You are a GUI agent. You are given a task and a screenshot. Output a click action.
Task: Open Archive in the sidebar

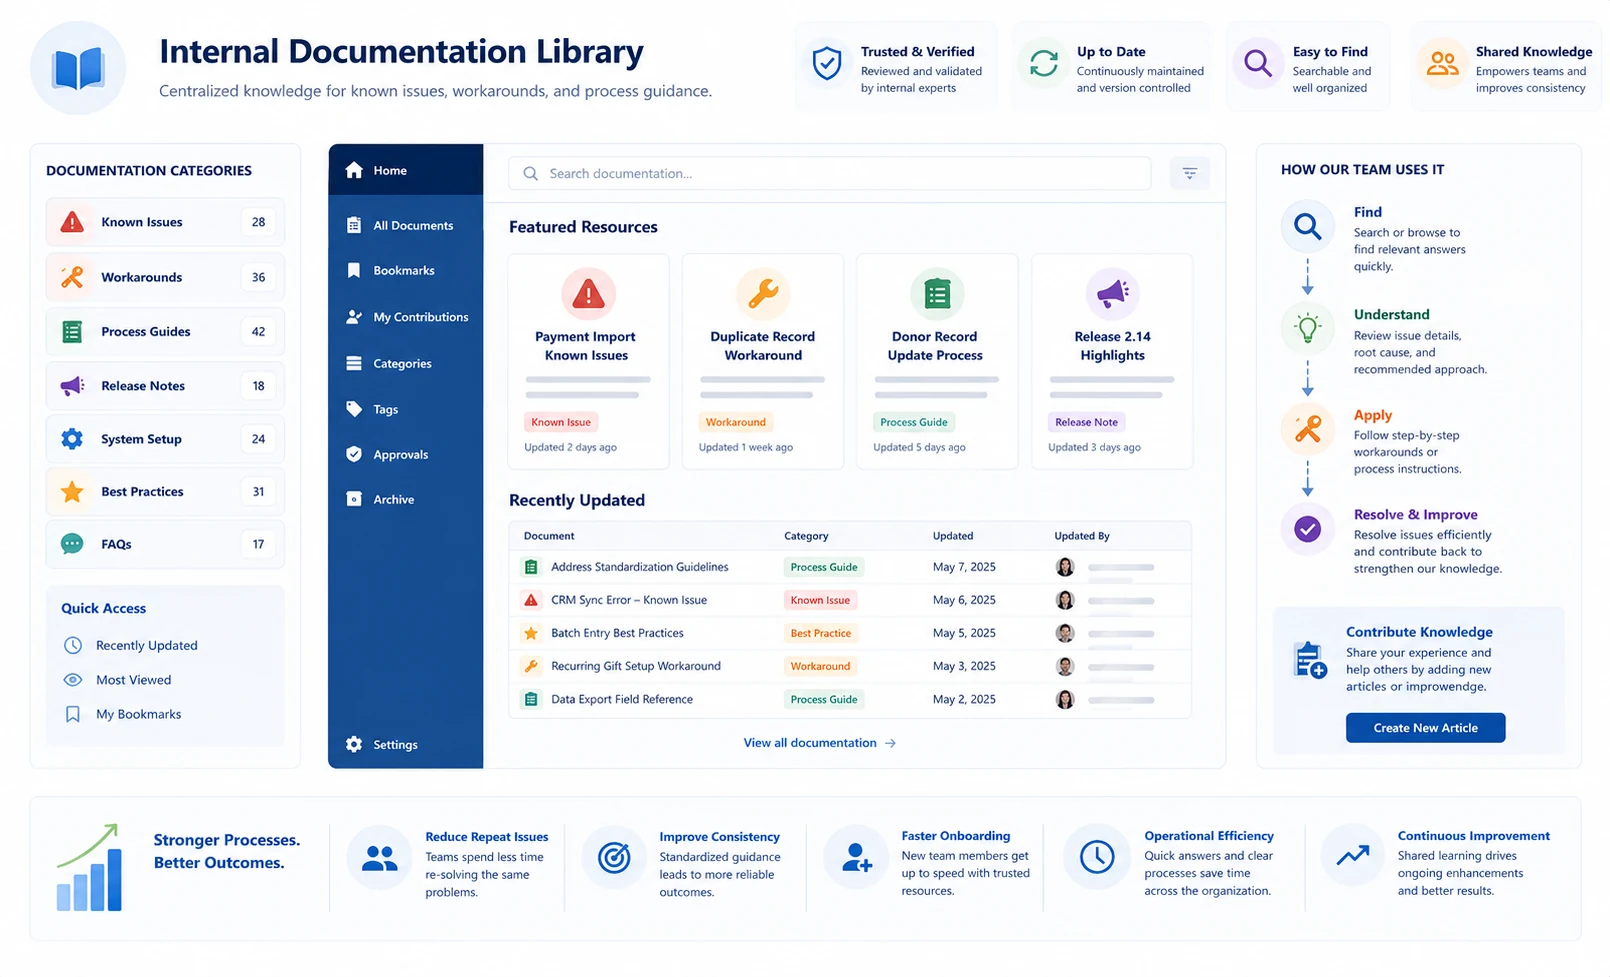coord(406,500)
